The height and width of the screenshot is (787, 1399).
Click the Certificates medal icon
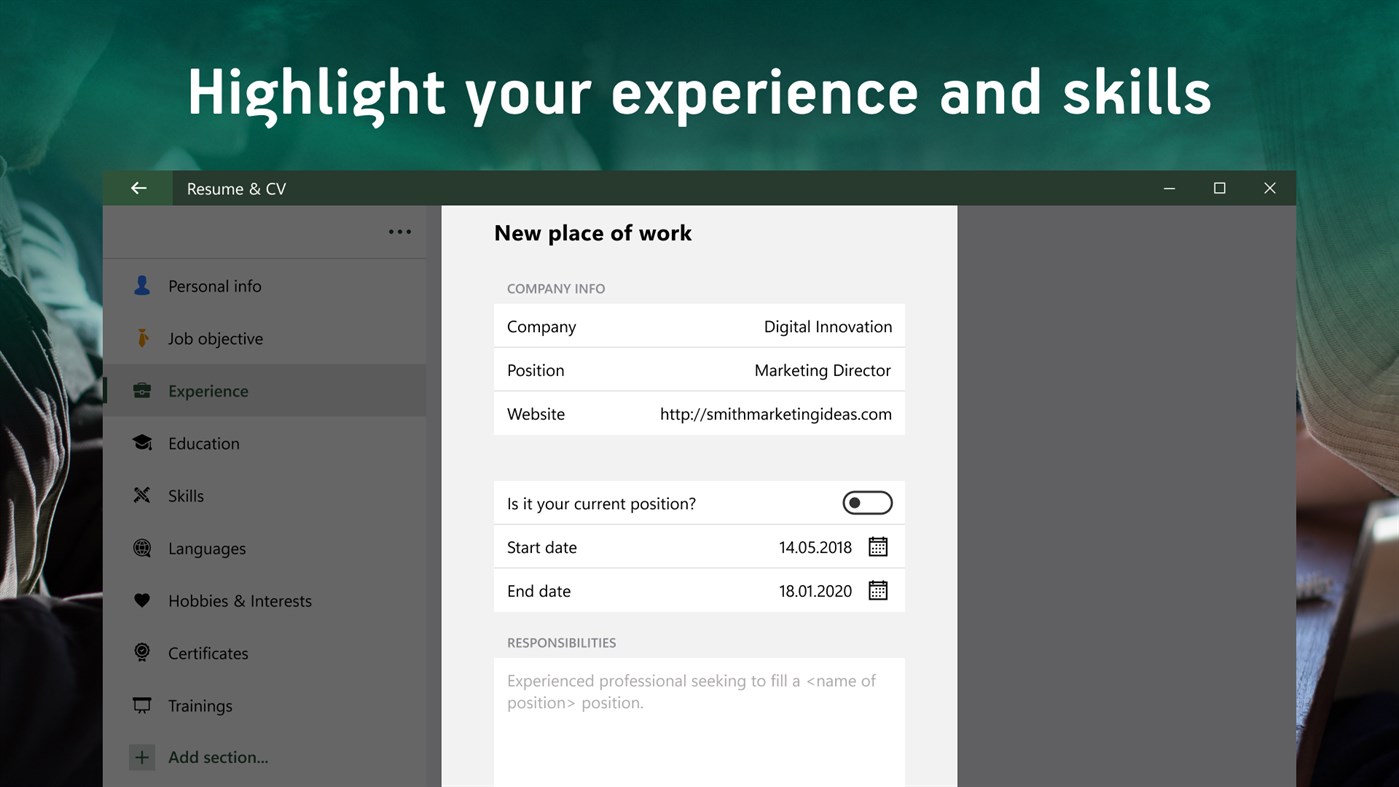pyautogui.click(x=141, y=653)
